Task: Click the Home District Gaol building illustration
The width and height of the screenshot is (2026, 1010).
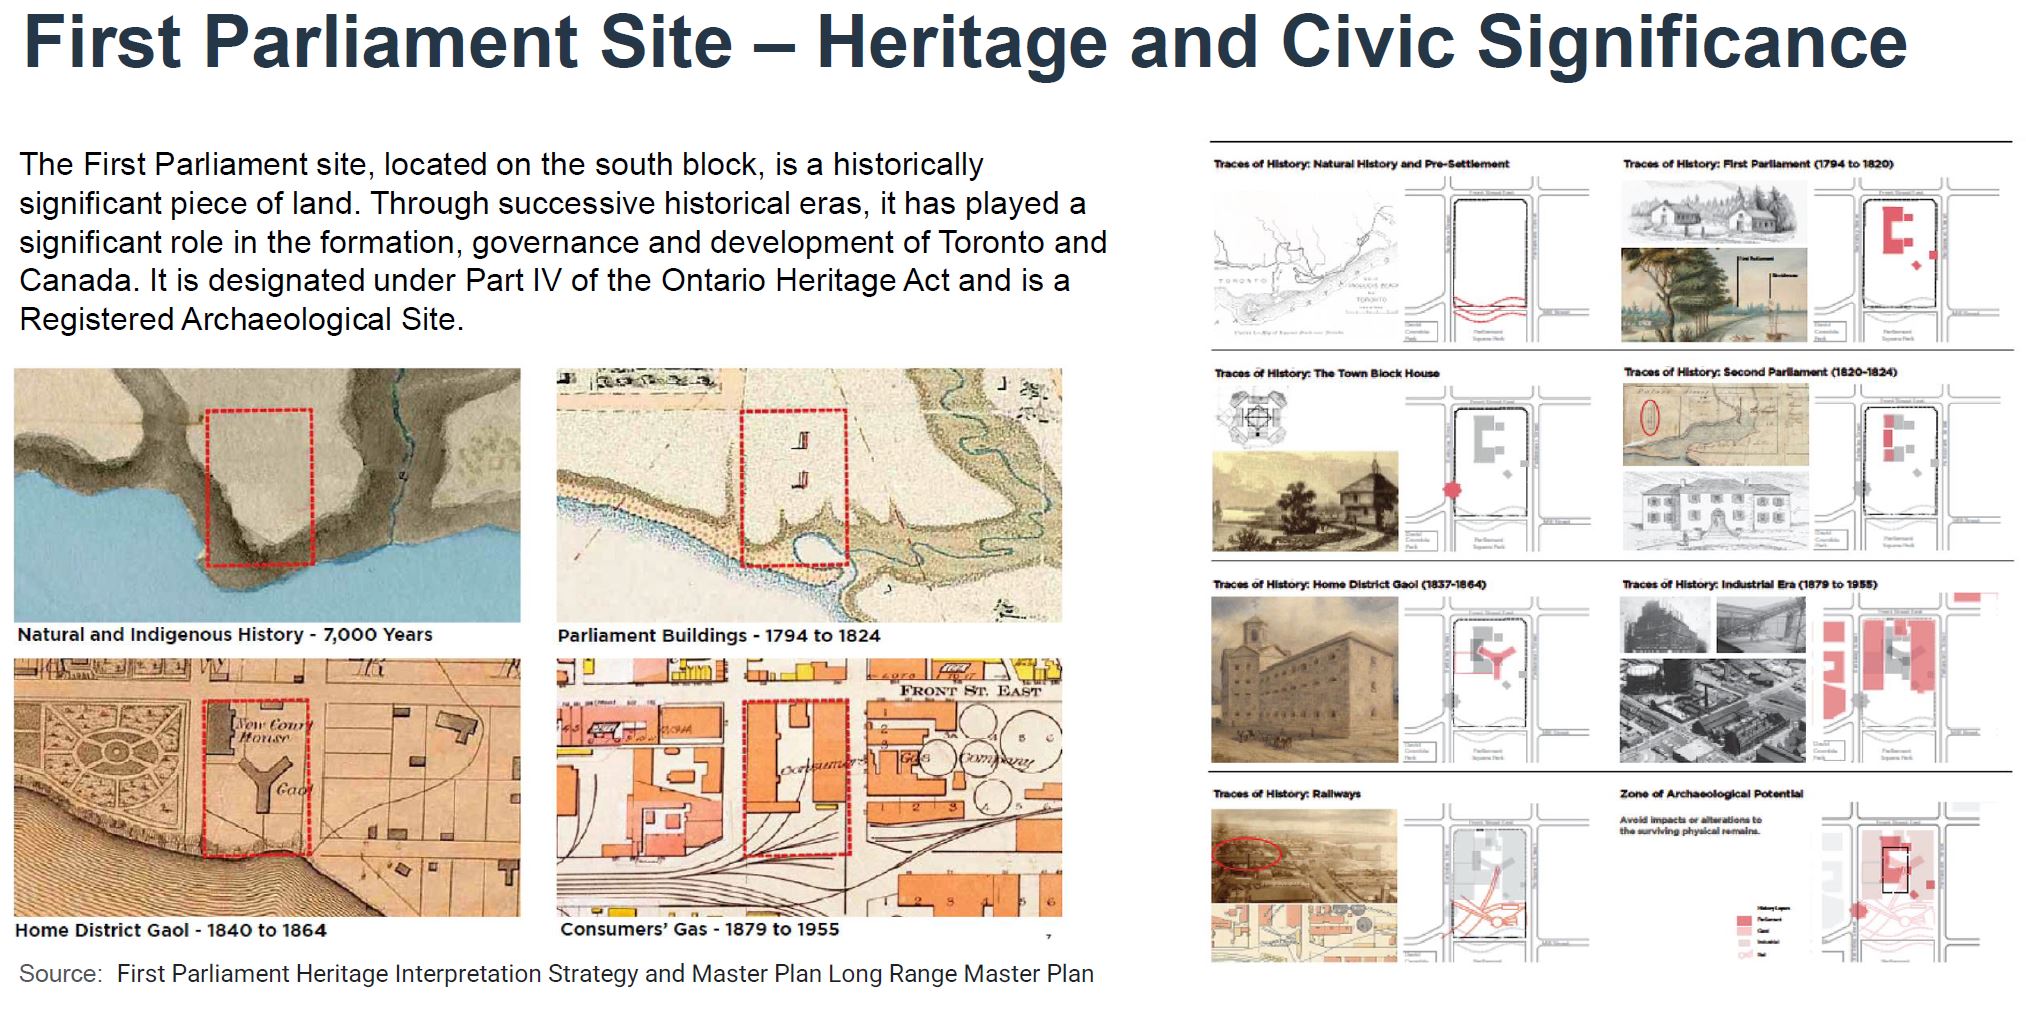Action: click(x=1304, y=680)
